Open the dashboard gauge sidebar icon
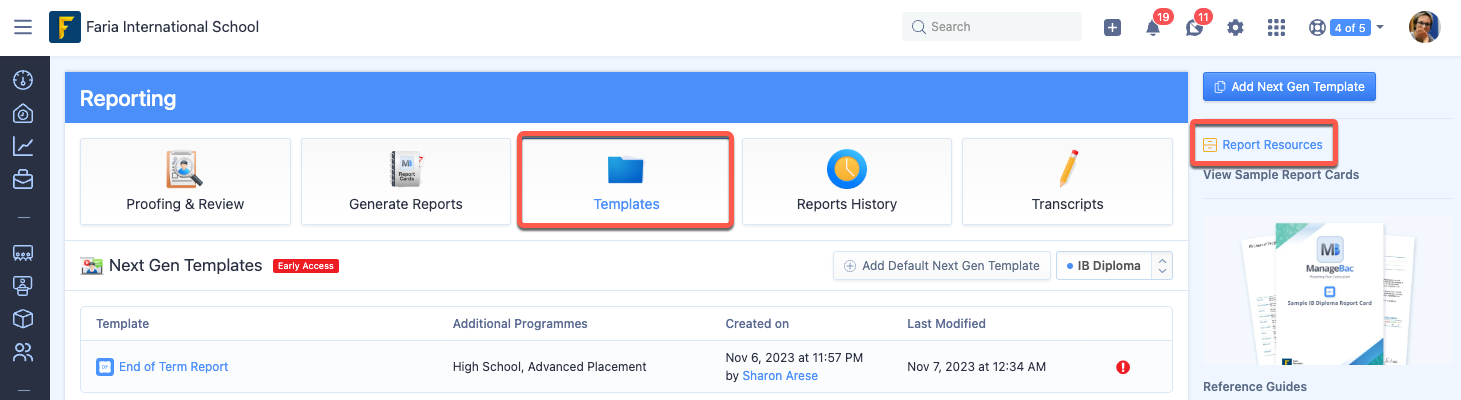Screen dimensions: 1461x400 point(23,79)
